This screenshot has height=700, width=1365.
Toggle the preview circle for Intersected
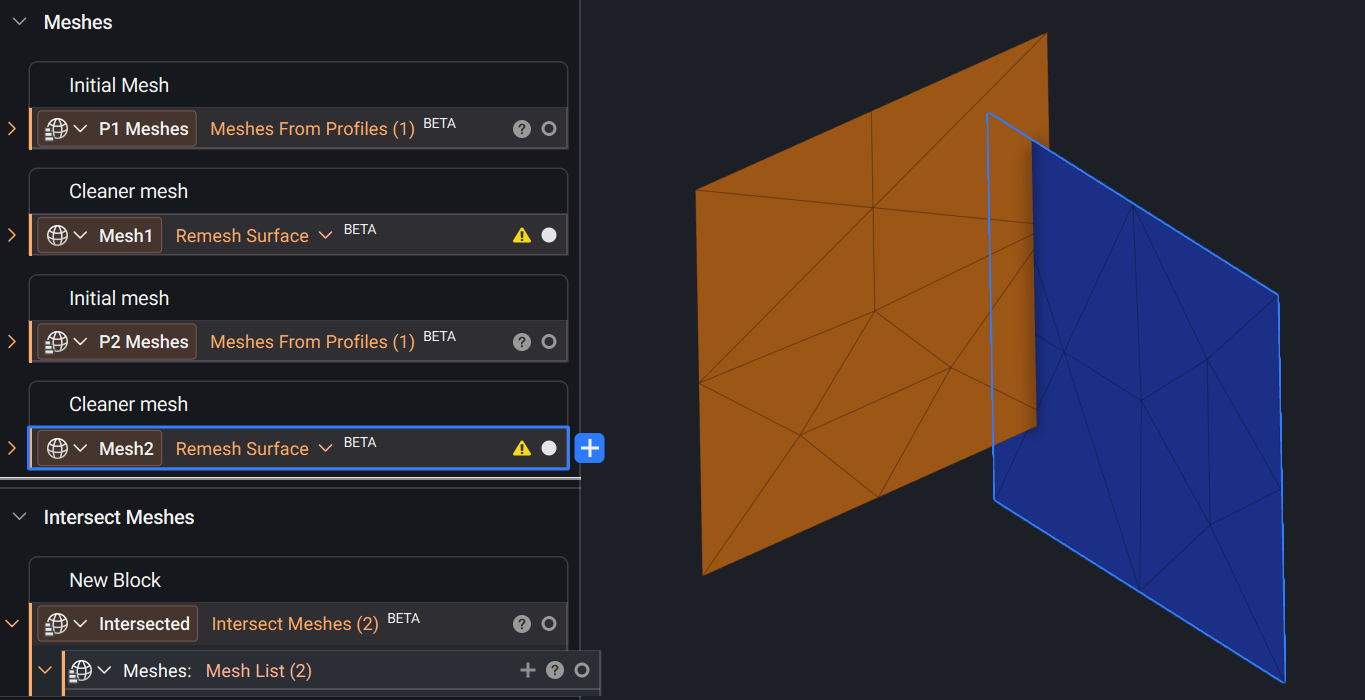(549, 624)
